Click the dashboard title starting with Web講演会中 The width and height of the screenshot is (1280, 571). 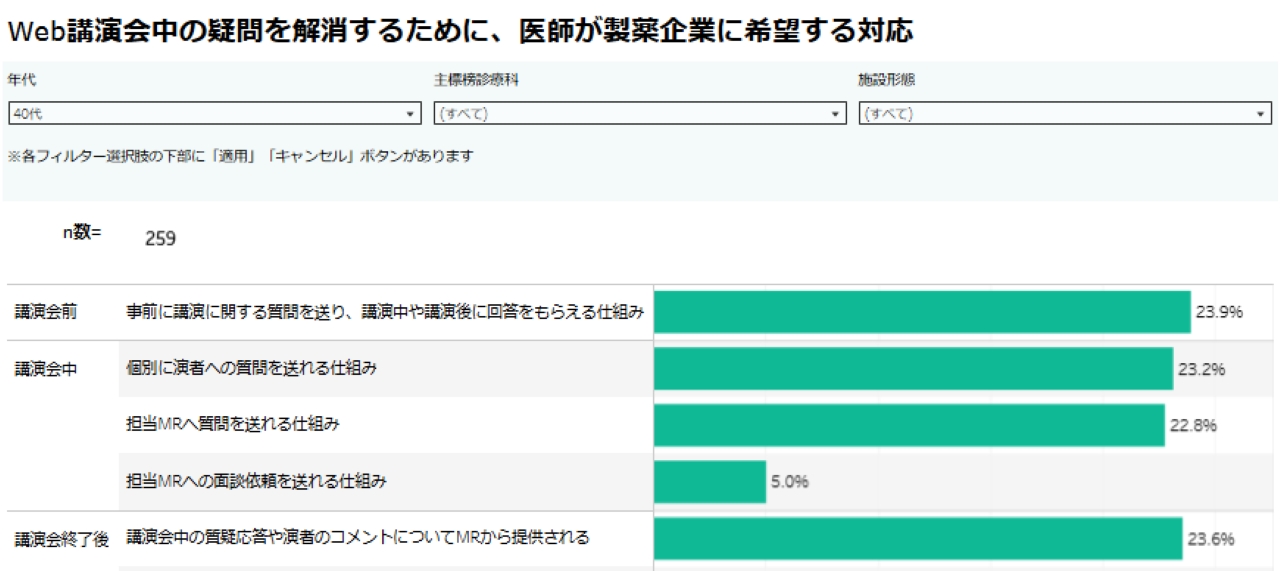[460, 32]
